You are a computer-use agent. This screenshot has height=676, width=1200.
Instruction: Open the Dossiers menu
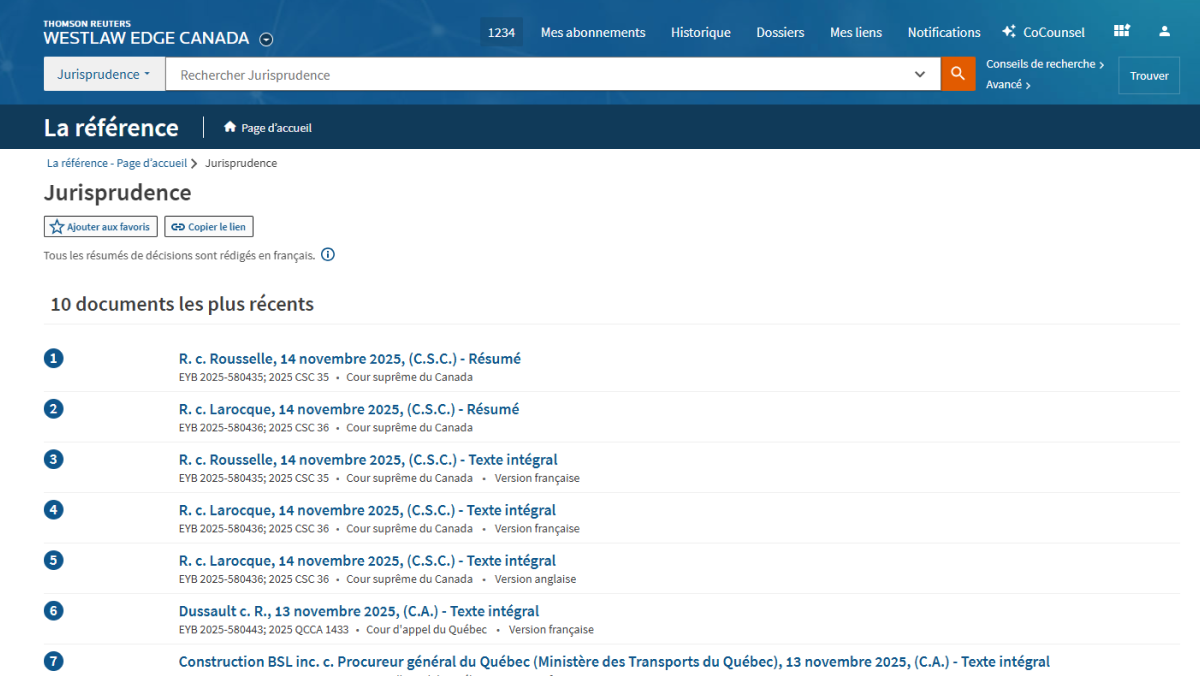(780, 32)
